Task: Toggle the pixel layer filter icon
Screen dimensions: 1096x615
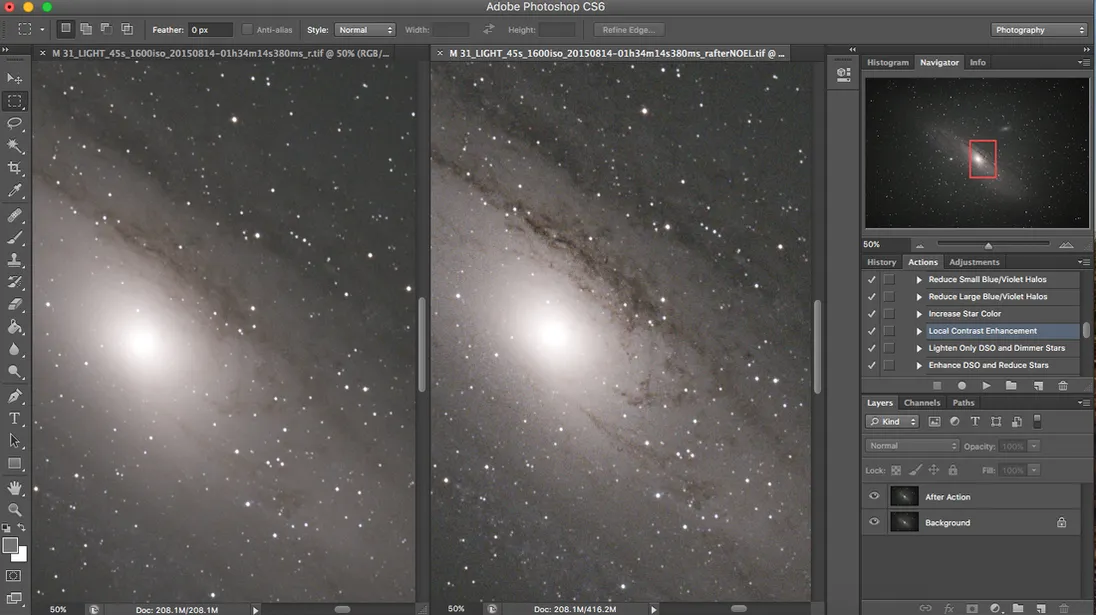Action: point(934,421)
